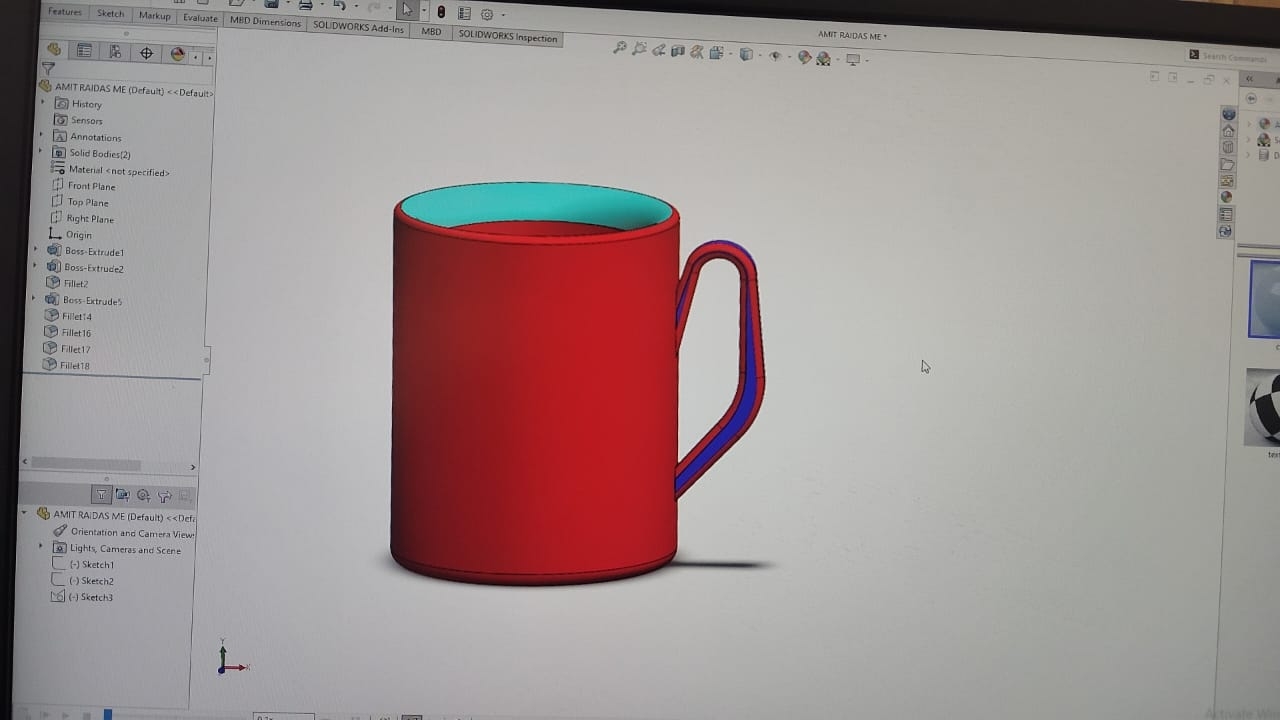Toggle the Hide/Show Items eye icon
The height and width of the screenshot is (720, 1280).
point(774,56)
